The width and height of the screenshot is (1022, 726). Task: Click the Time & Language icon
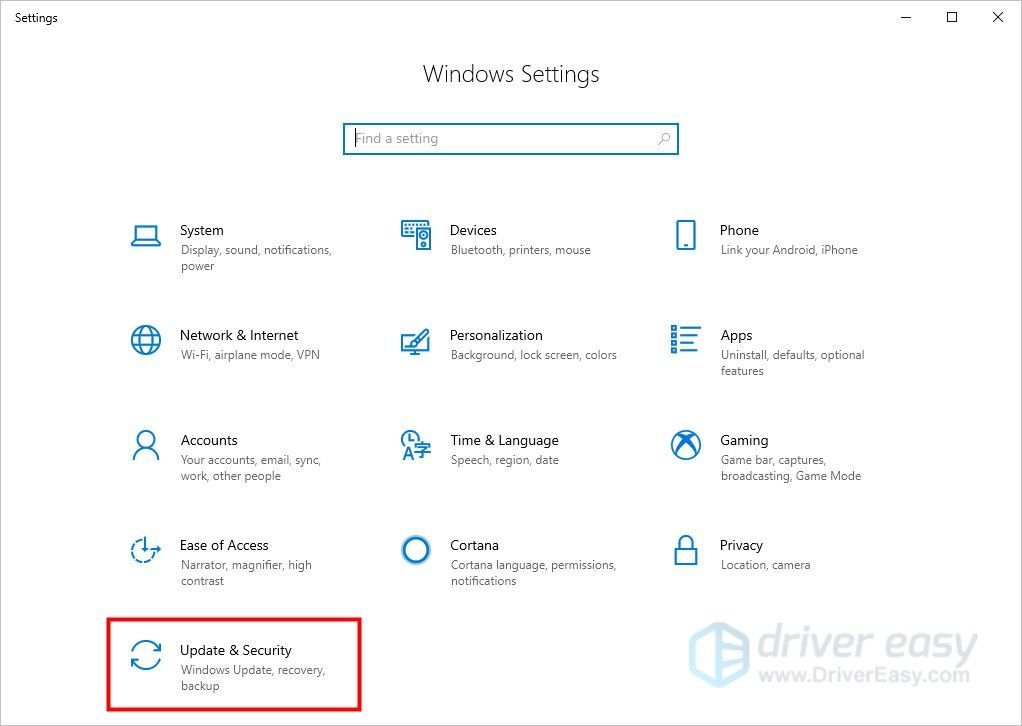tap(416, 445)
